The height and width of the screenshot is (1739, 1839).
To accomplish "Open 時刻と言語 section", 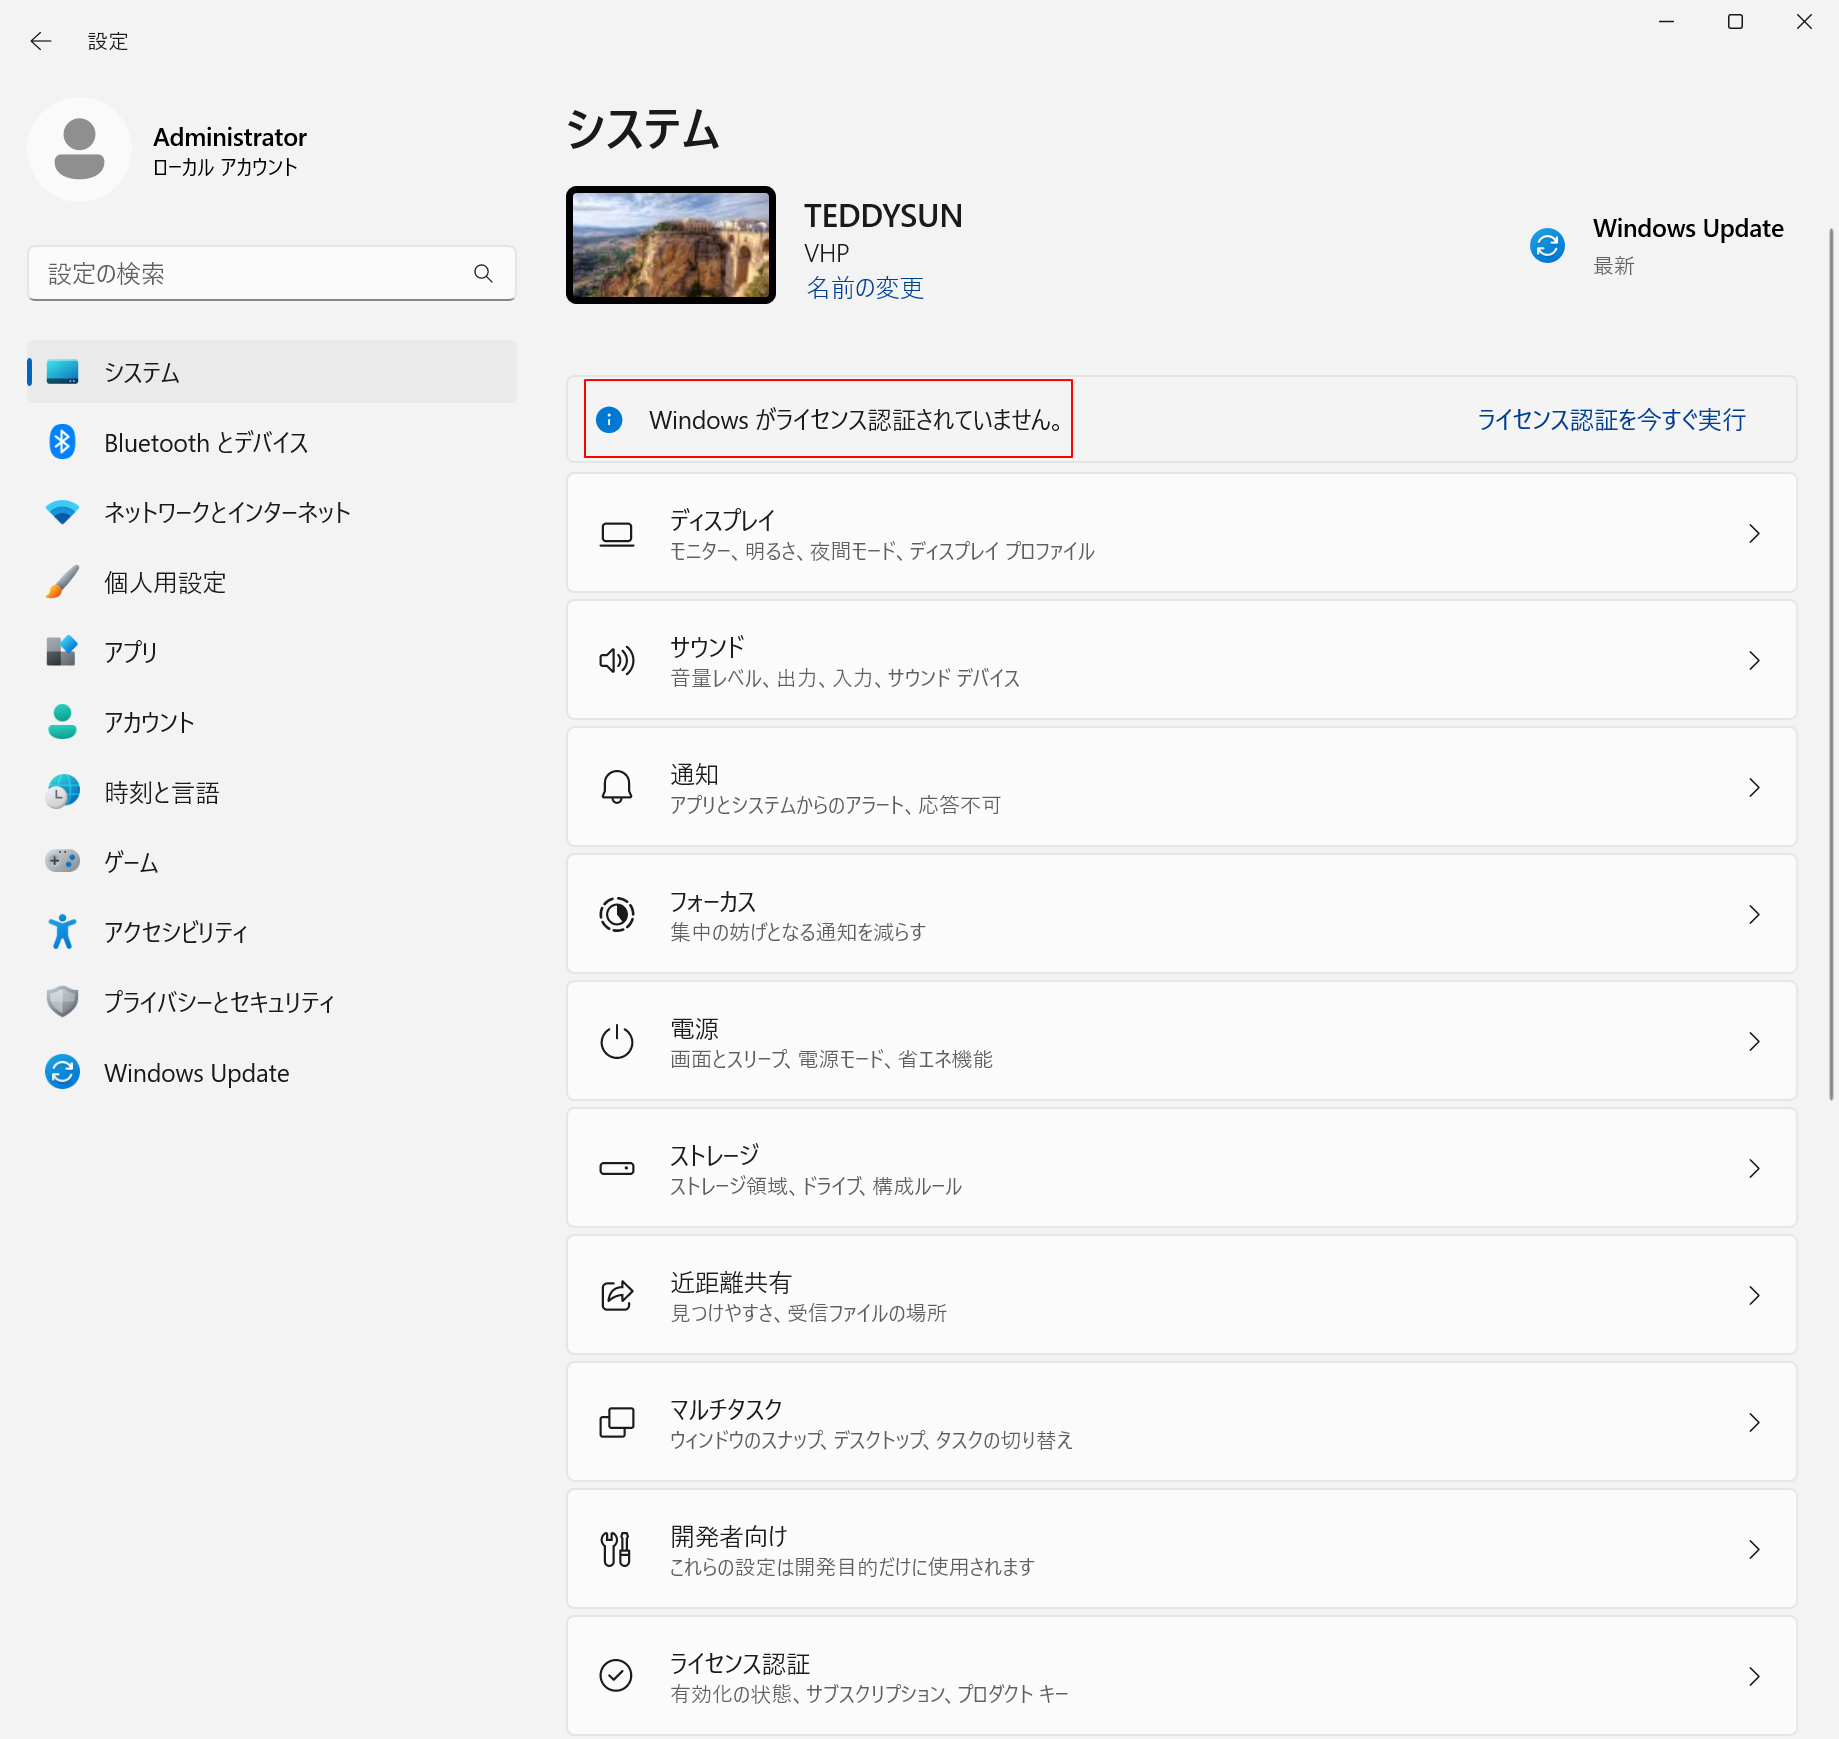I will [272, 792].
